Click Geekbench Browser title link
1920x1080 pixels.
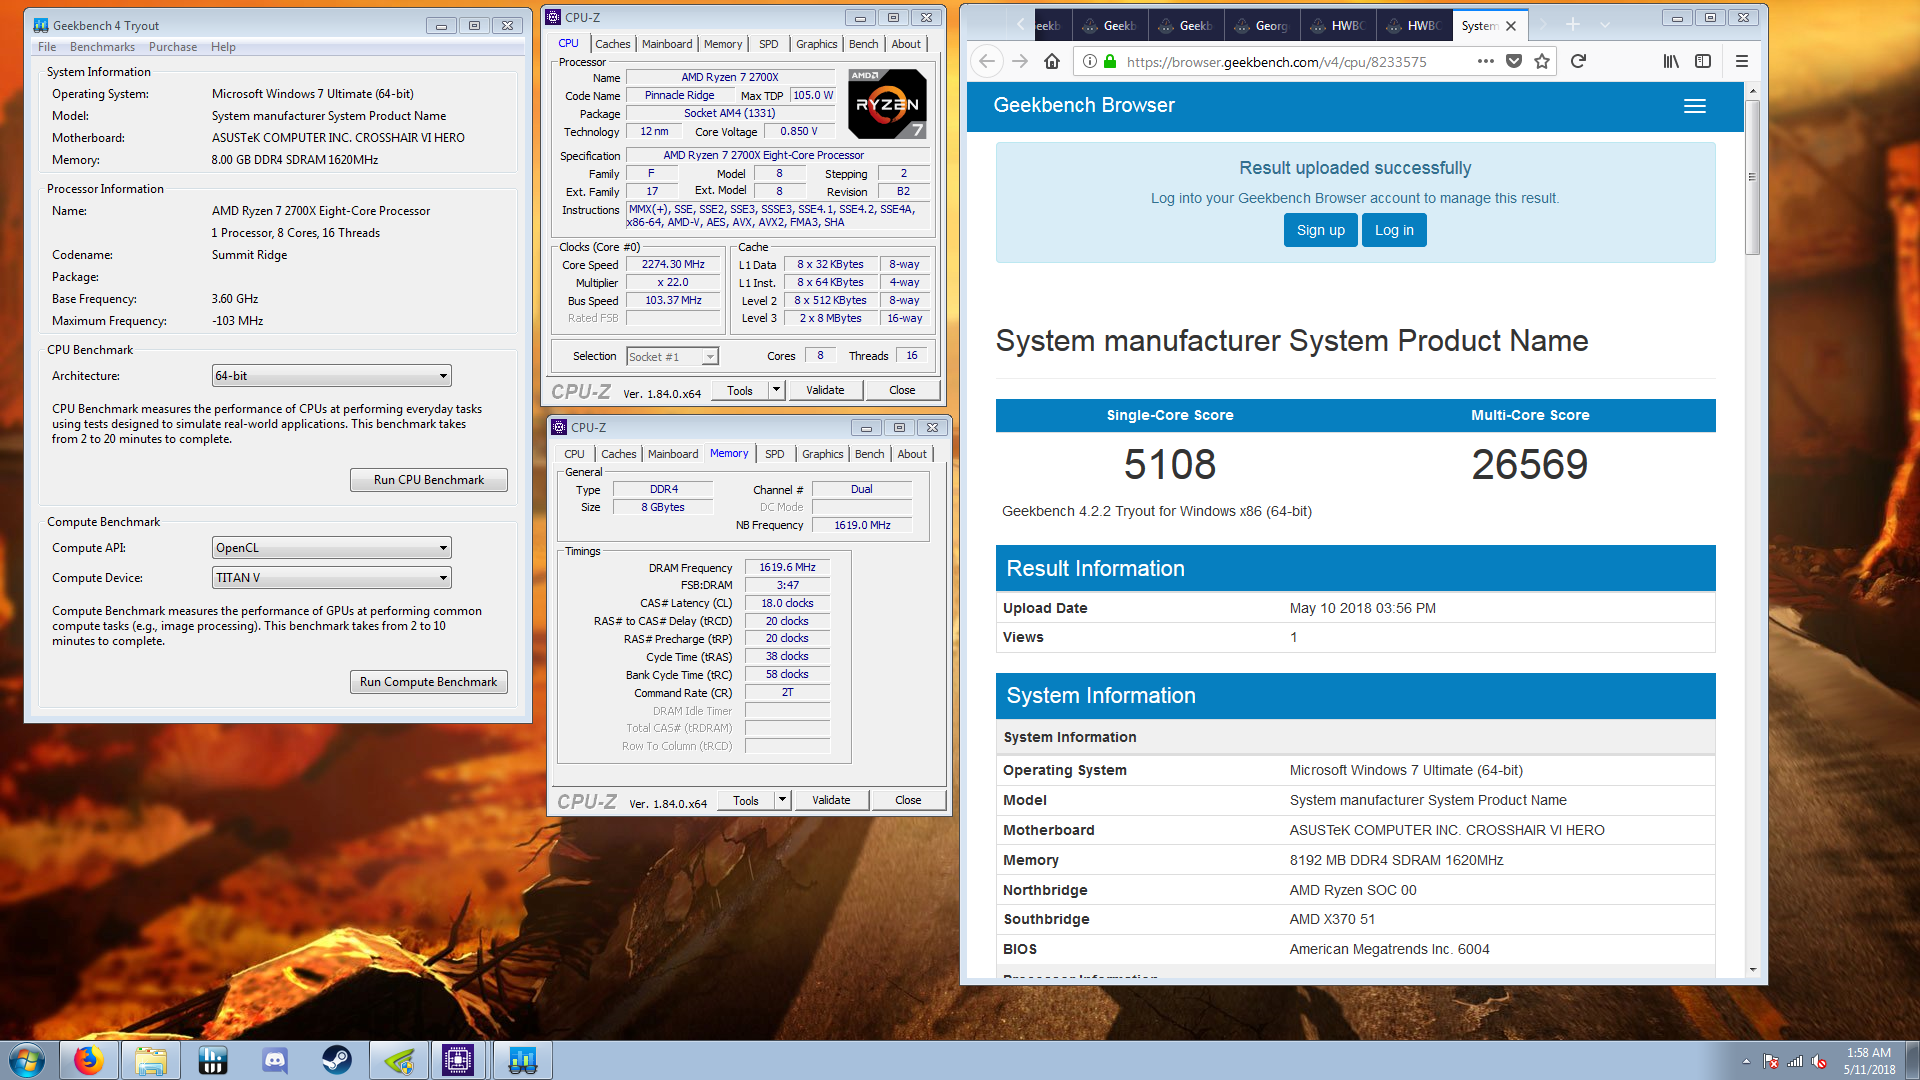click(x=1083, y=106)
